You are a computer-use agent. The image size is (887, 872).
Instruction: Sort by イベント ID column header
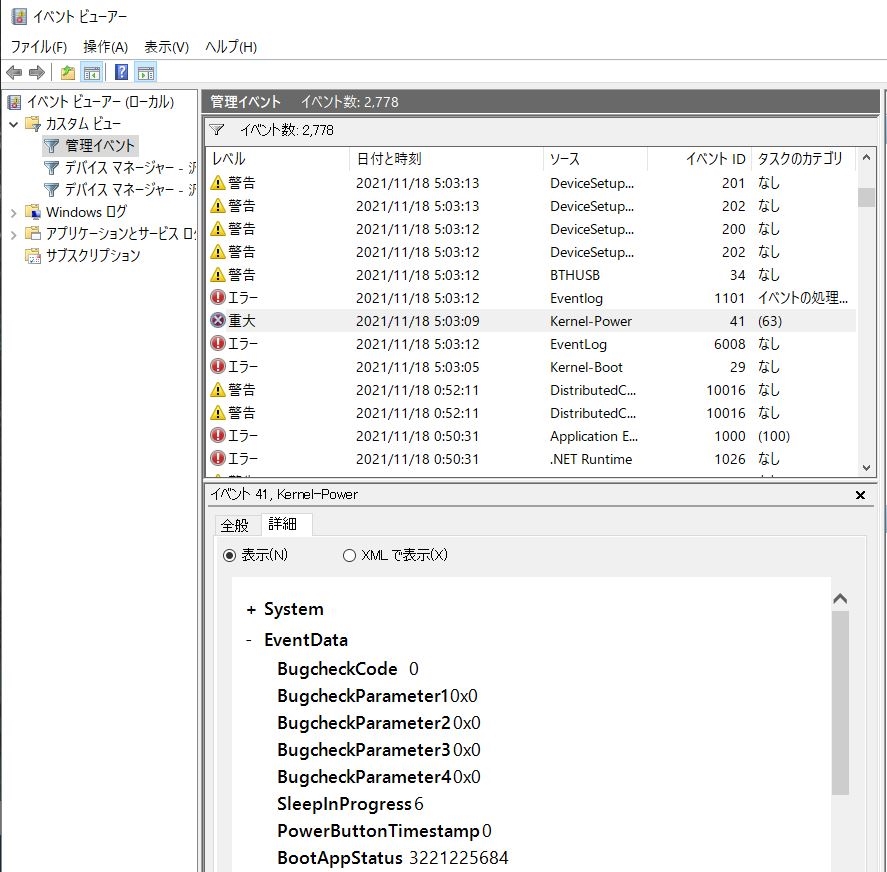[699, 159]
